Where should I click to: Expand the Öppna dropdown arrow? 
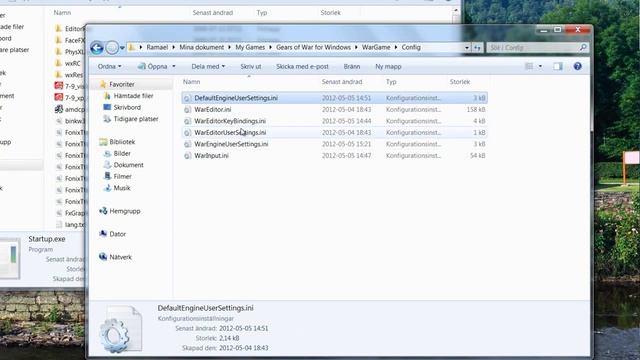tap(173, 66)
